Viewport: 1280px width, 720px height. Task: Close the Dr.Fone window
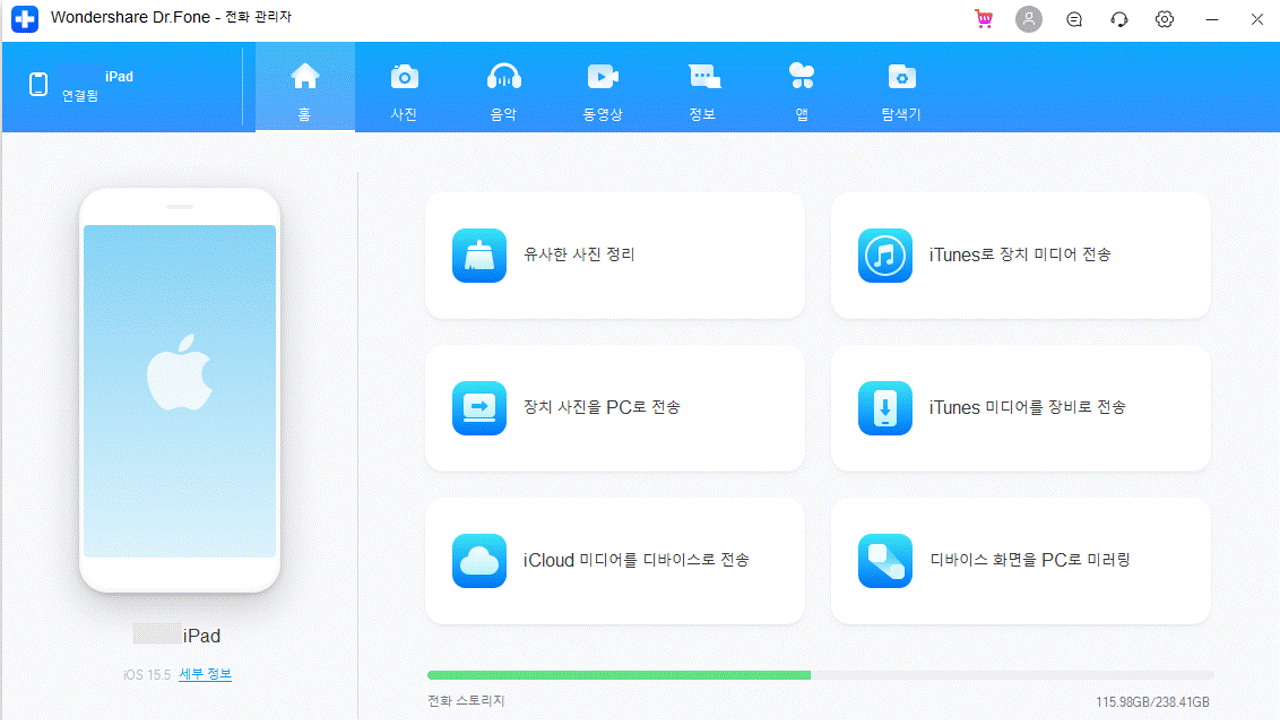point(1257,19)
